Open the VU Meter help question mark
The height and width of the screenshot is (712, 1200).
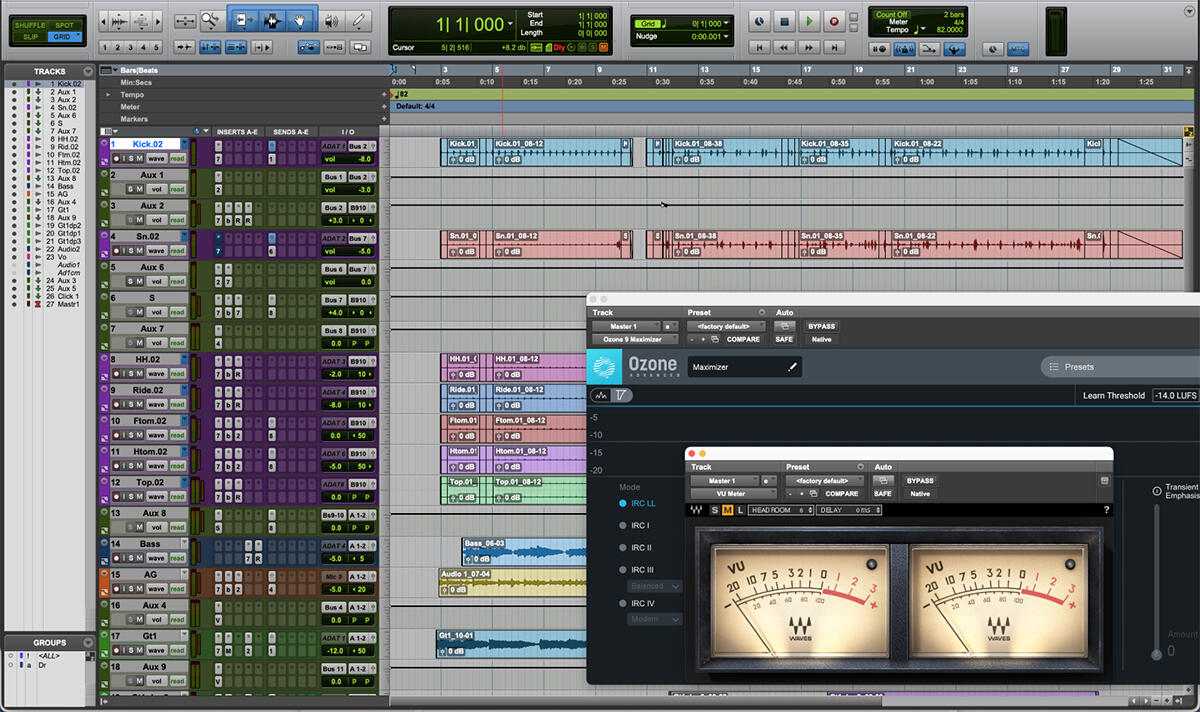click(1106, 510)
